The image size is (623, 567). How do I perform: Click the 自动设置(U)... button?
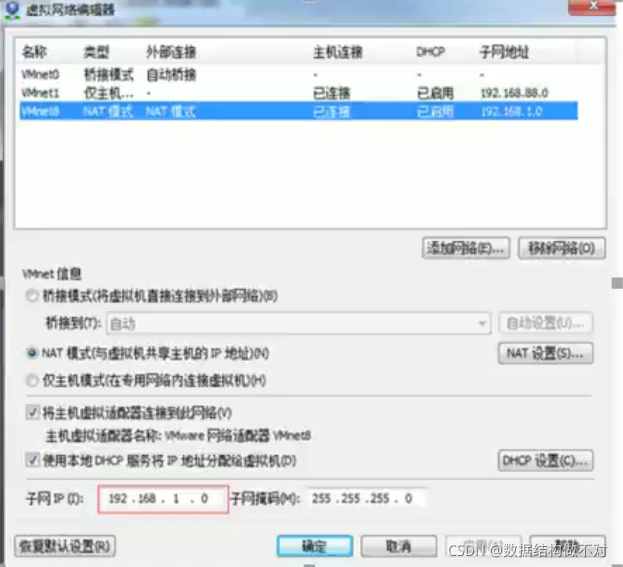[545, 323]
